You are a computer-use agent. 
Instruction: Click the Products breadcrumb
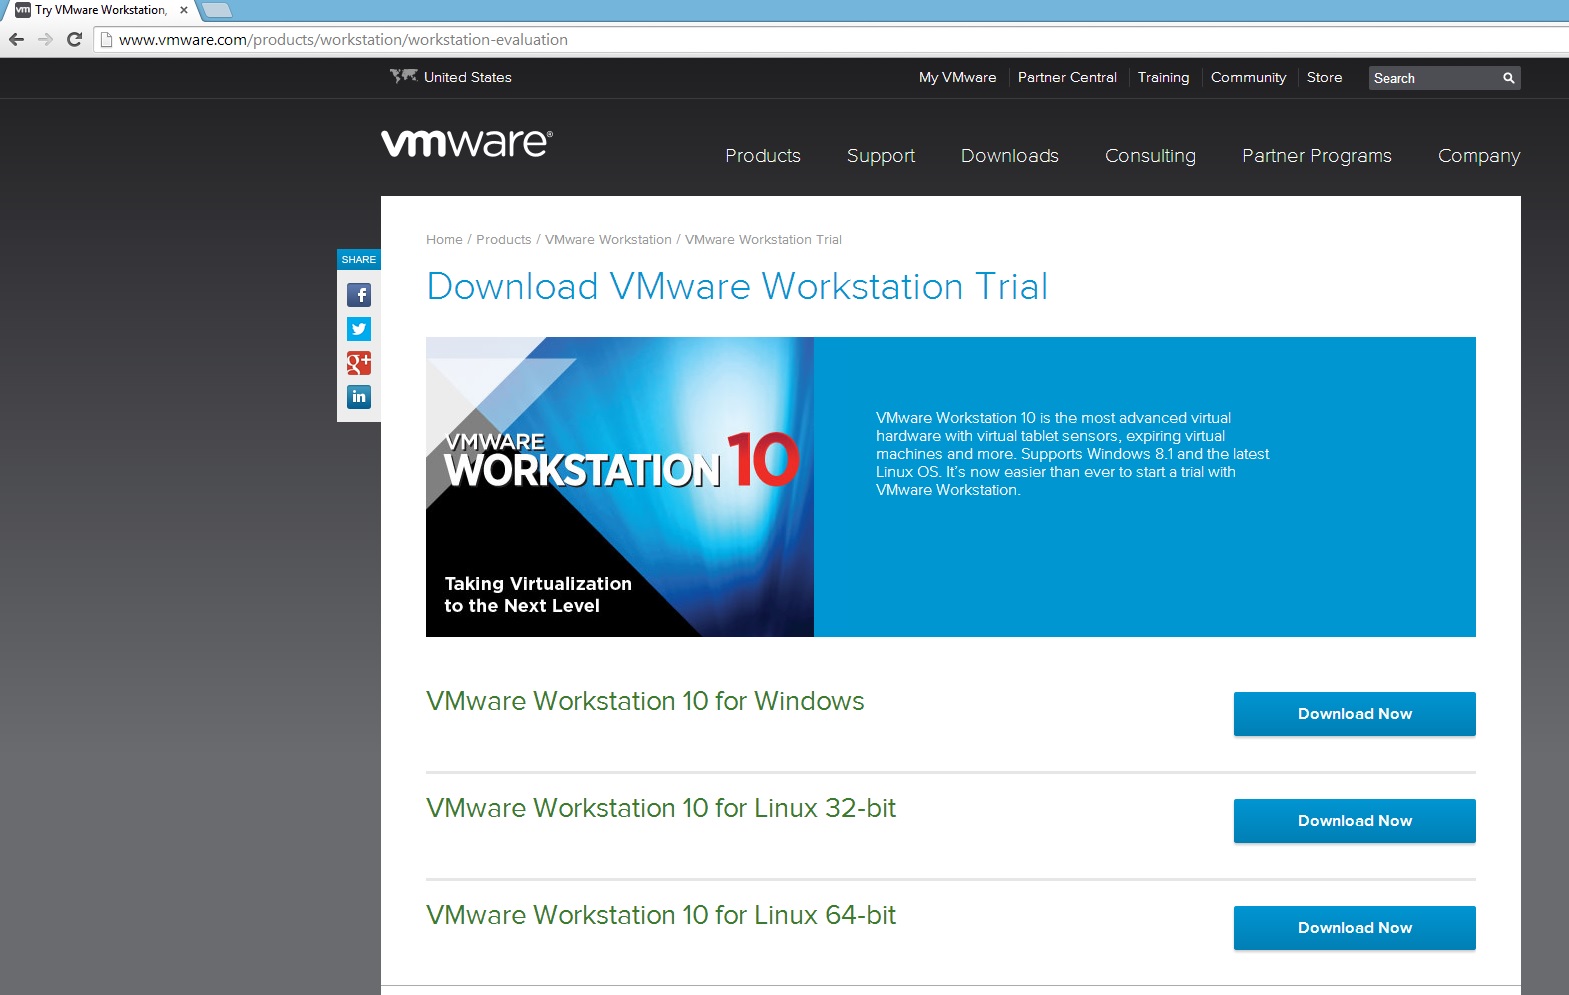click(504, 240)
